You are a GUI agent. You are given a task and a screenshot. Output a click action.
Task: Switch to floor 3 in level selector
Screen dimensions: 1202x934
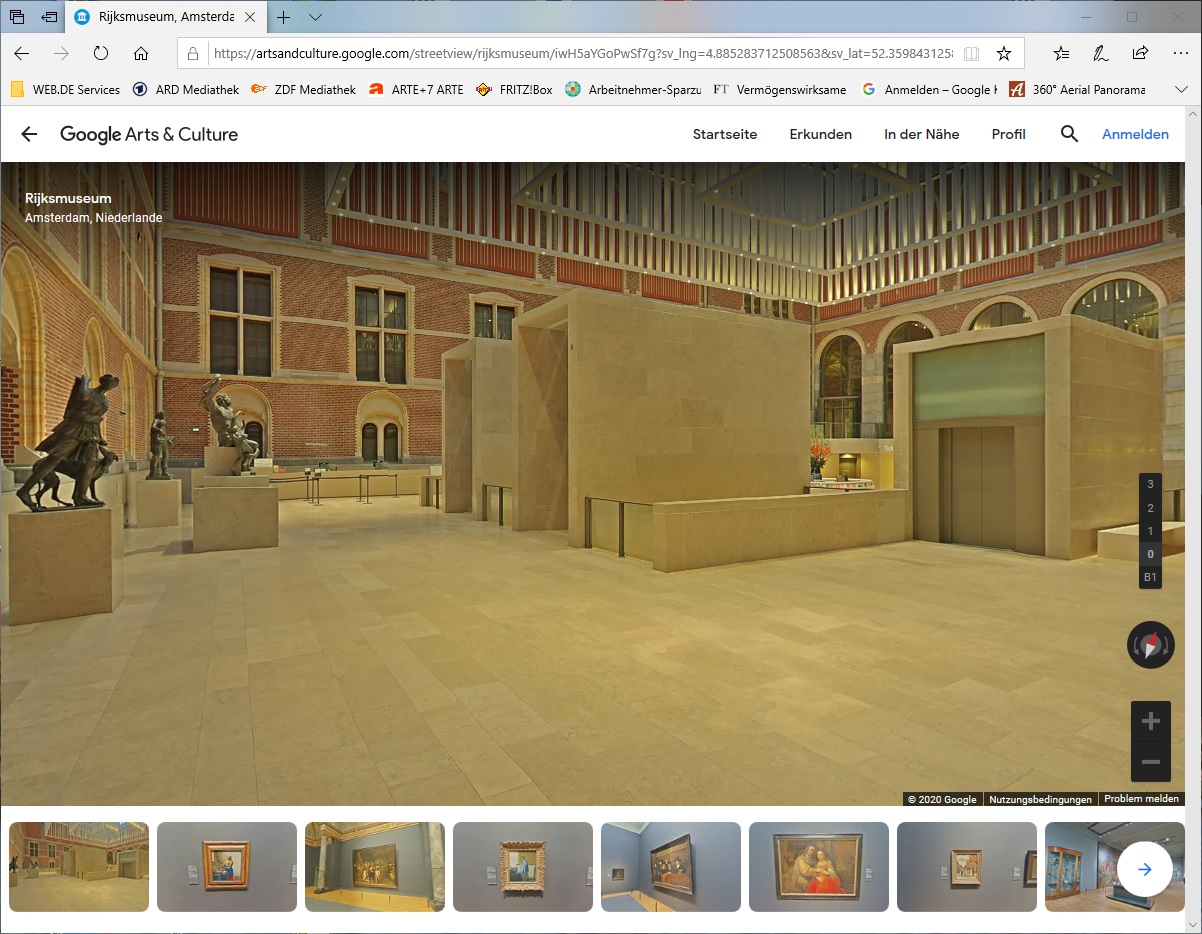[x=1150, y=484]
